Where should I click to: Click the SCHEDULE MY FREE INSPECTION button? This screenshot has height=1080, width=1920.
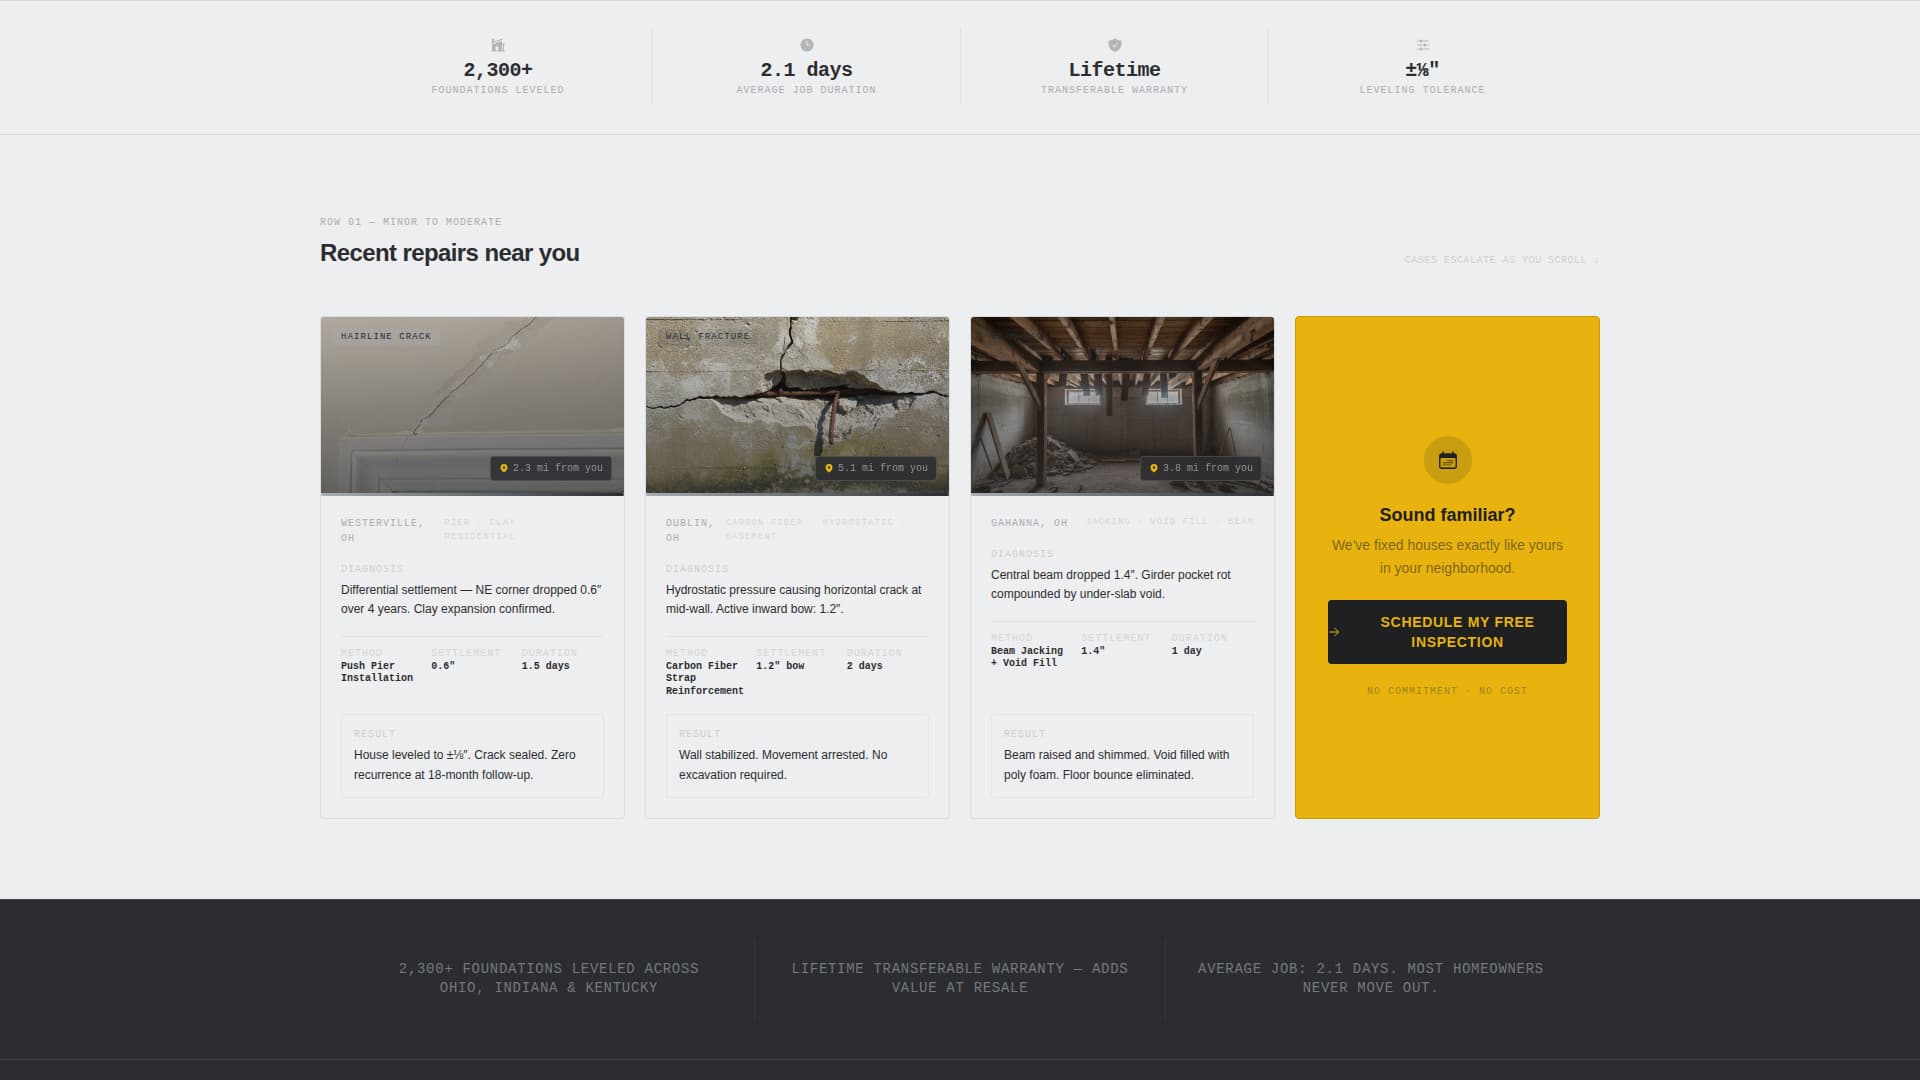tap(1447, 631)
